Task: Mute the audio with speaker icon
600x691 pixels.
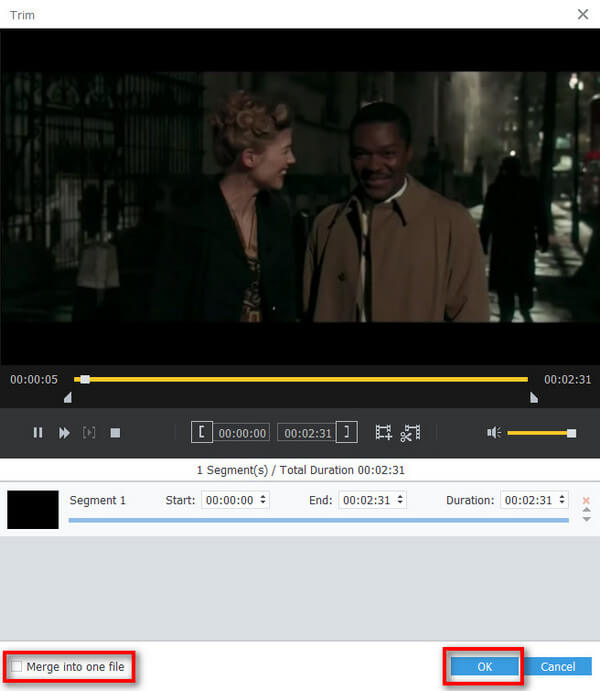Action: pyautogui.click(x=493, y=433)
